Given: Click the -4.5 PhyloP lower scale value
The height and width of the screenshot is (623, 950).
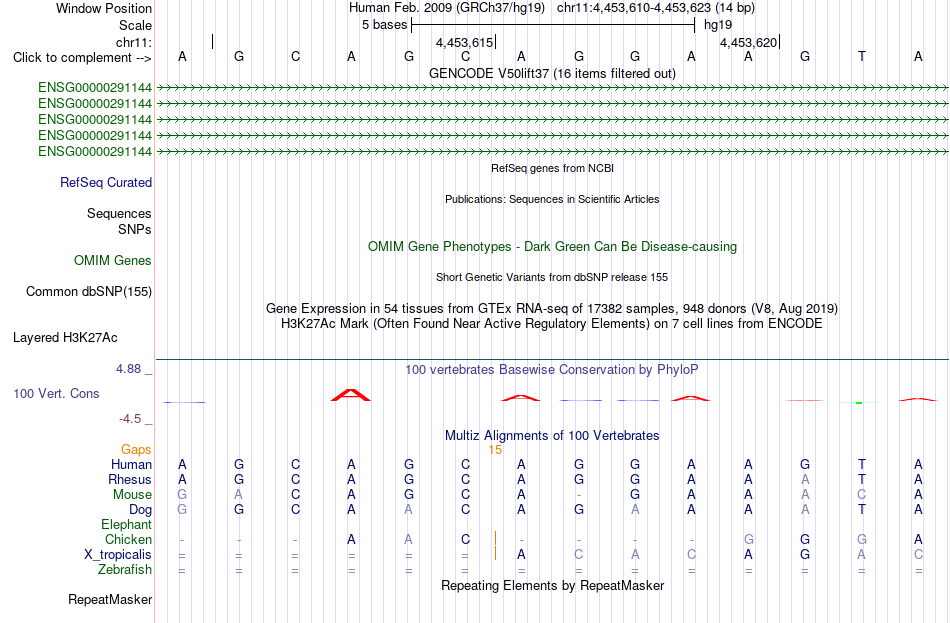Looking at the screenshot, I should pos(130,419).
